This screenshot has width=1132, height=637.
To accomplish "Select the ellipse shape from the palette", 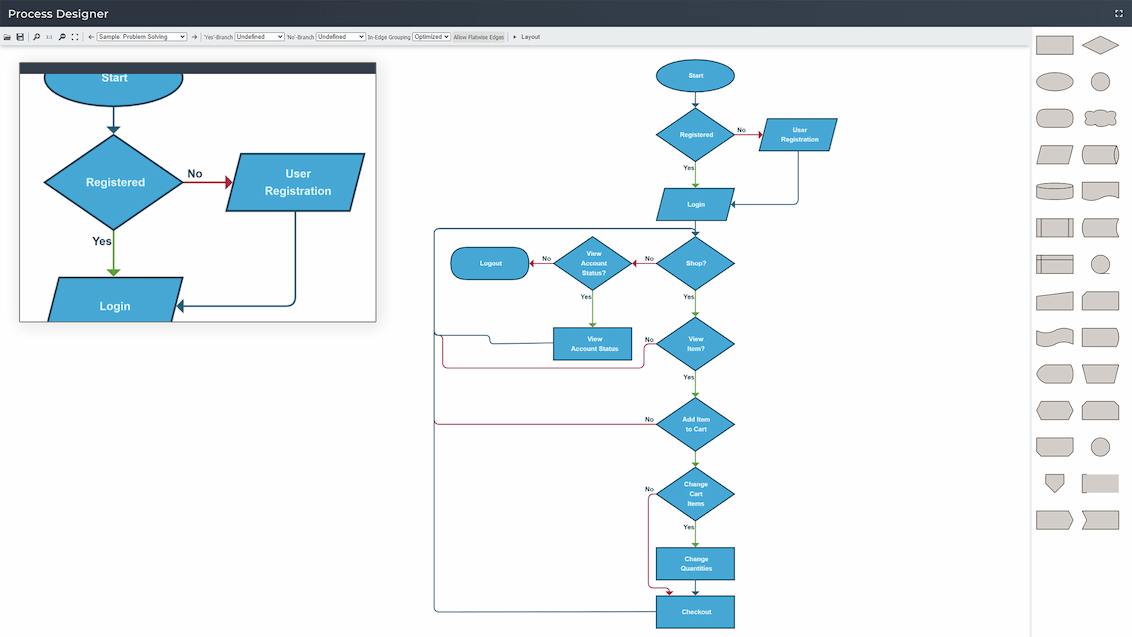I will pyautogui.click(x=1054, y=81).
